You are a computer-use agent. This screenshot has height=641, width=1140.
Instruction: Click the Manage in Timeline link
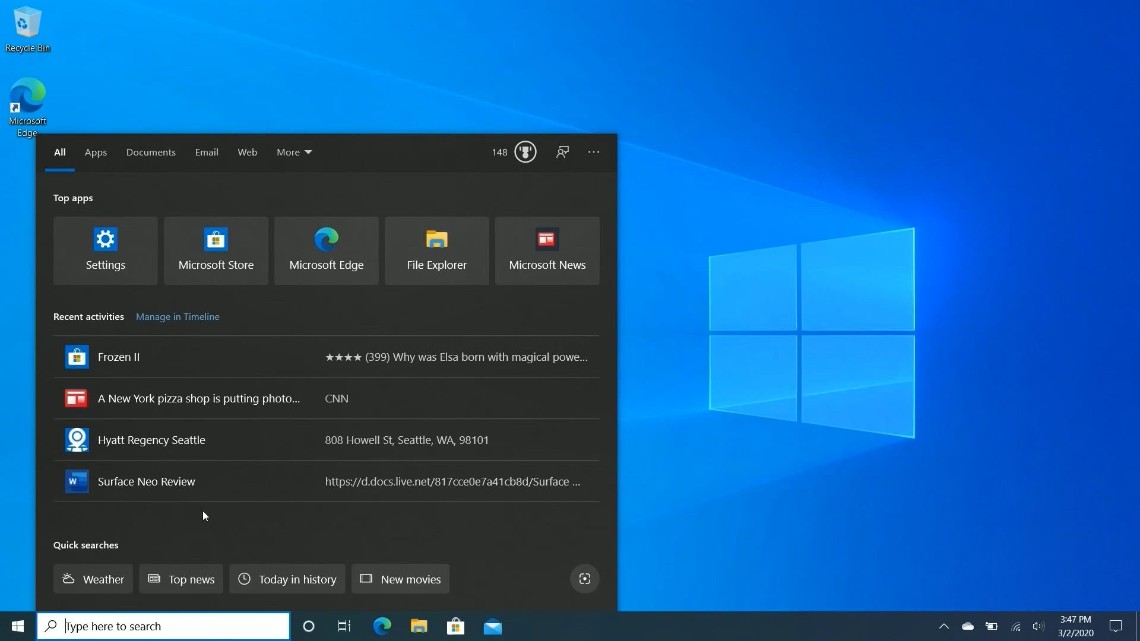click(x=177, y=317)
